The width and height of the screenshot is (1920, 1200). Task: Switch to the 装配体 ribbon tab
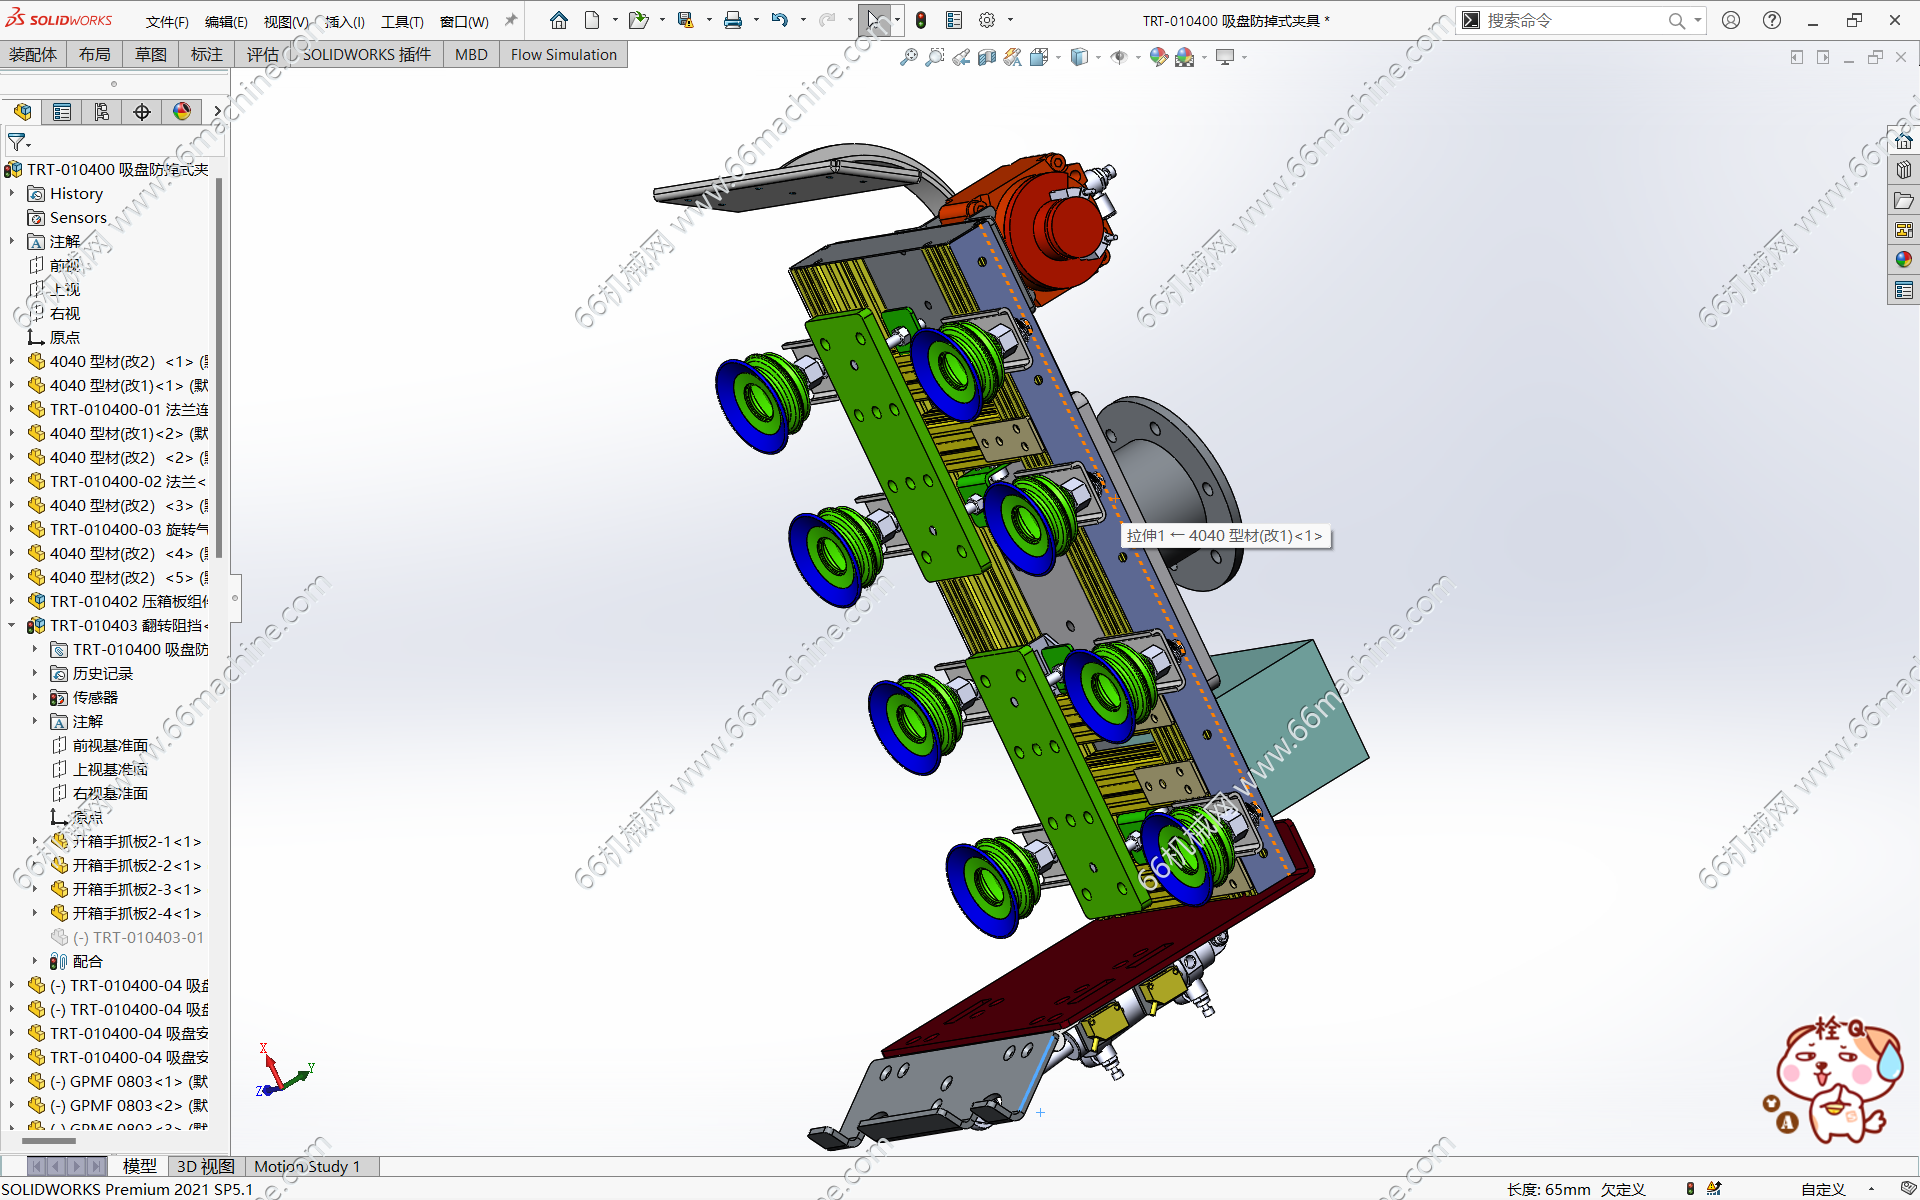point(33,55)
